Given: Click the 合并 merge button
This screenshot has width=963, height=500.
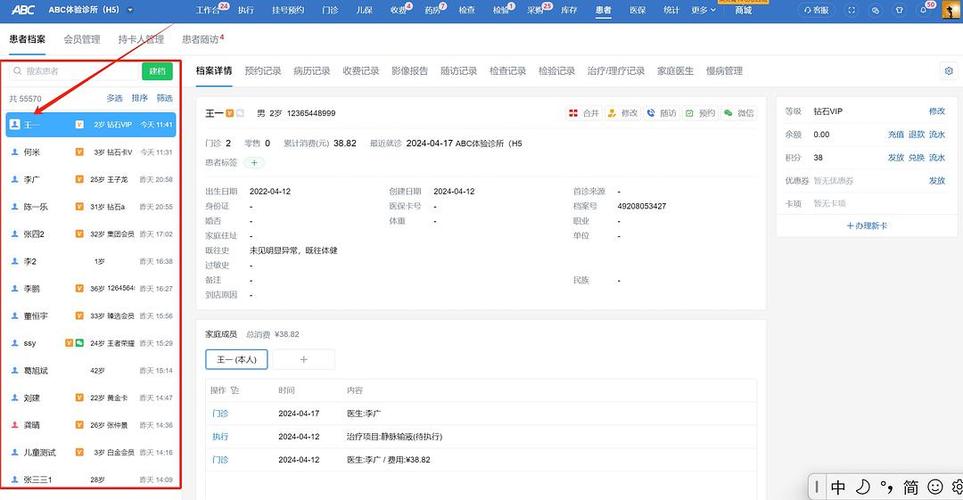Looking at the screenshot, I should point(583,113).
